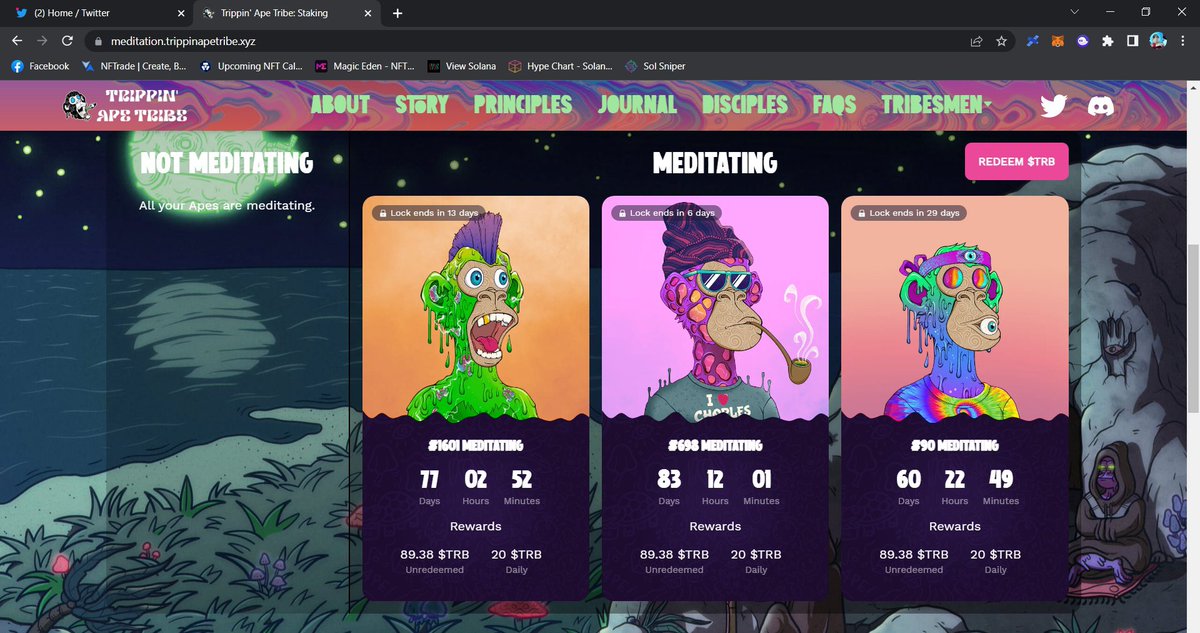
Task: Click 'Lock ends in 6 days' badge
Action: (666, 213)
